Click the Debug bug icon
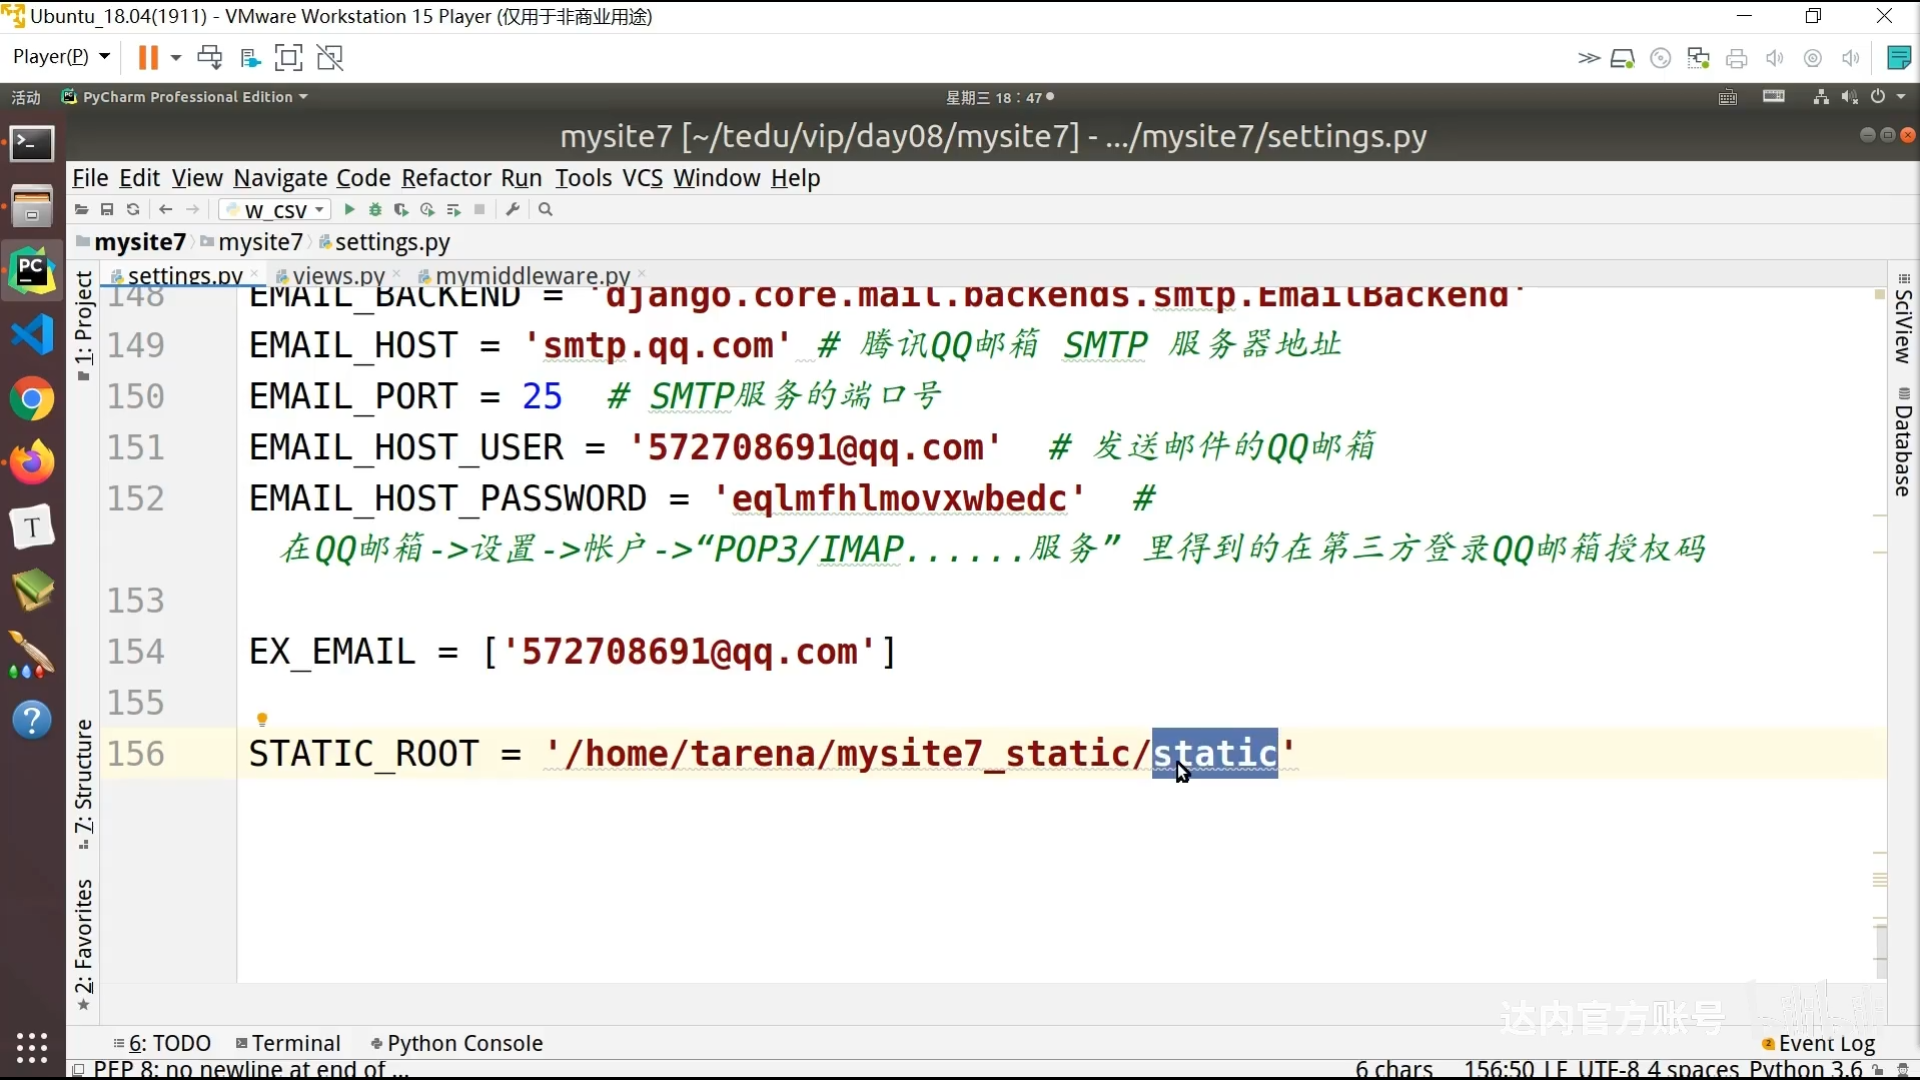The height and width of the screenshot is (1080, 1920). [x=375, y=210]
